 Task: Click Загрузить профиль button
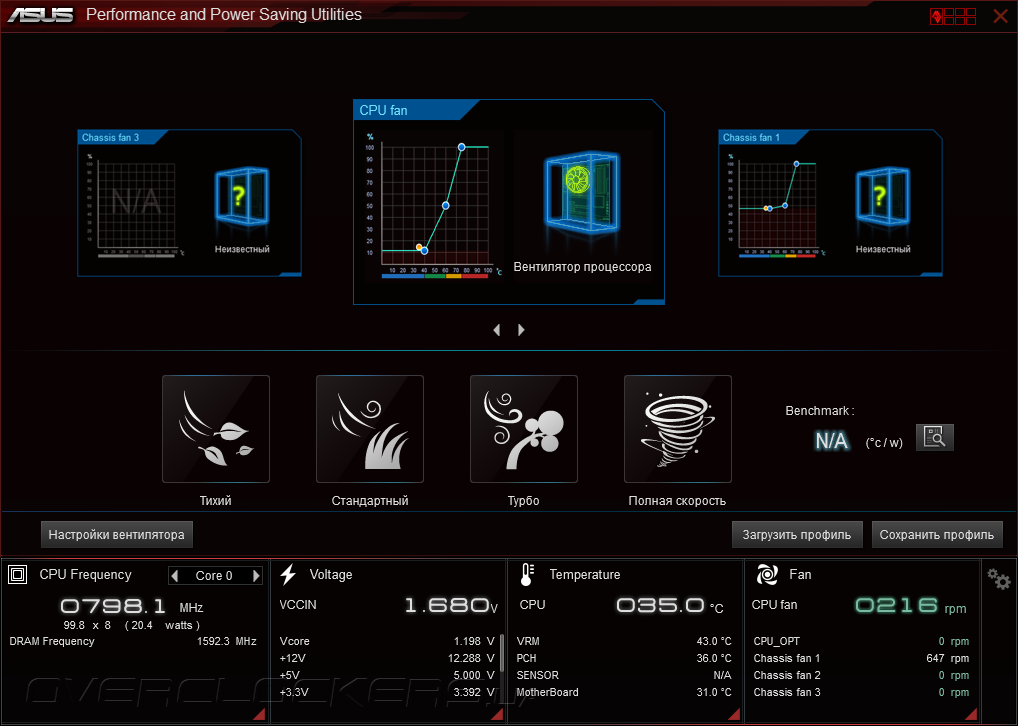(x=797, y=534)
